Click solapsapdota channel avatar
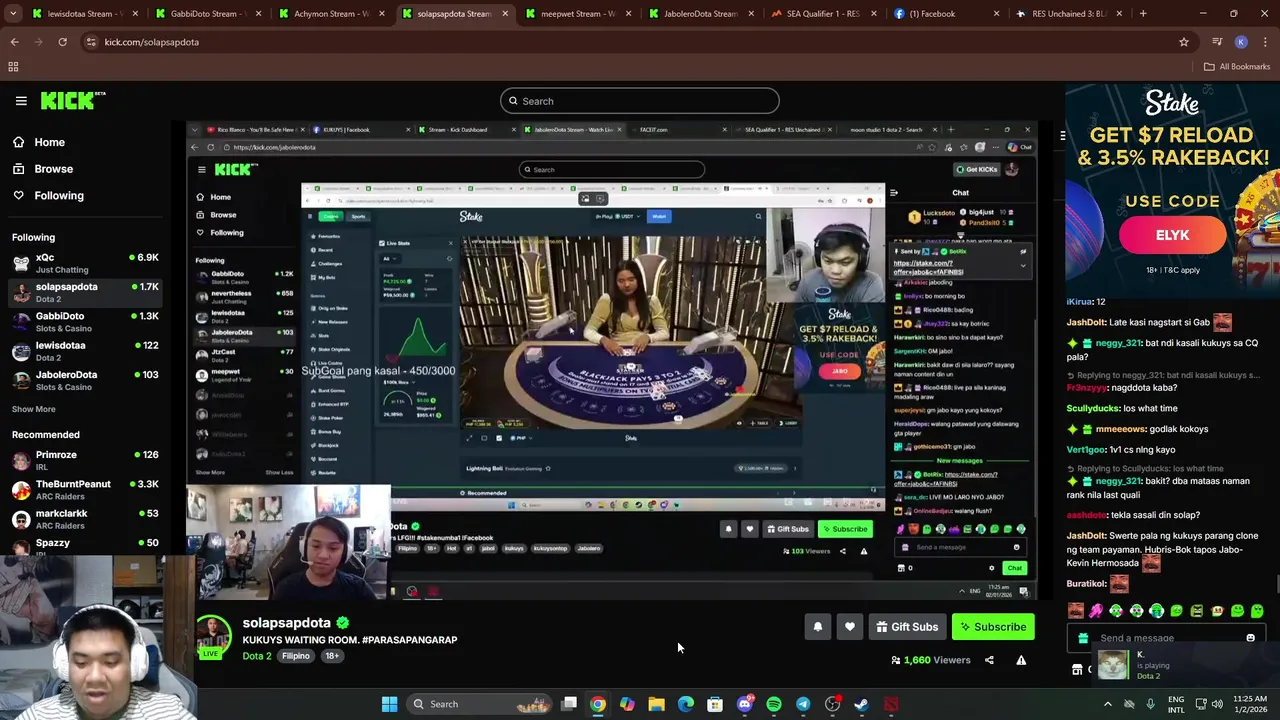1280x720 pixels. pos(213,635)
